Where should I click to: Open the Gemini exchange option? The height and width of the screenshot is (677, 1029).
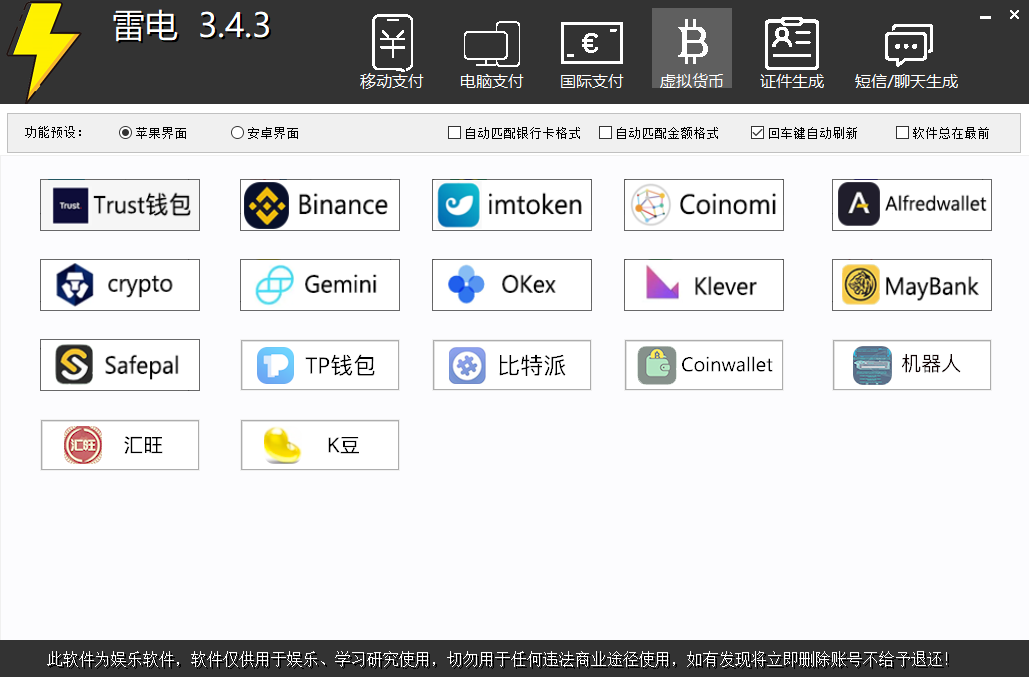pos(320,285)
